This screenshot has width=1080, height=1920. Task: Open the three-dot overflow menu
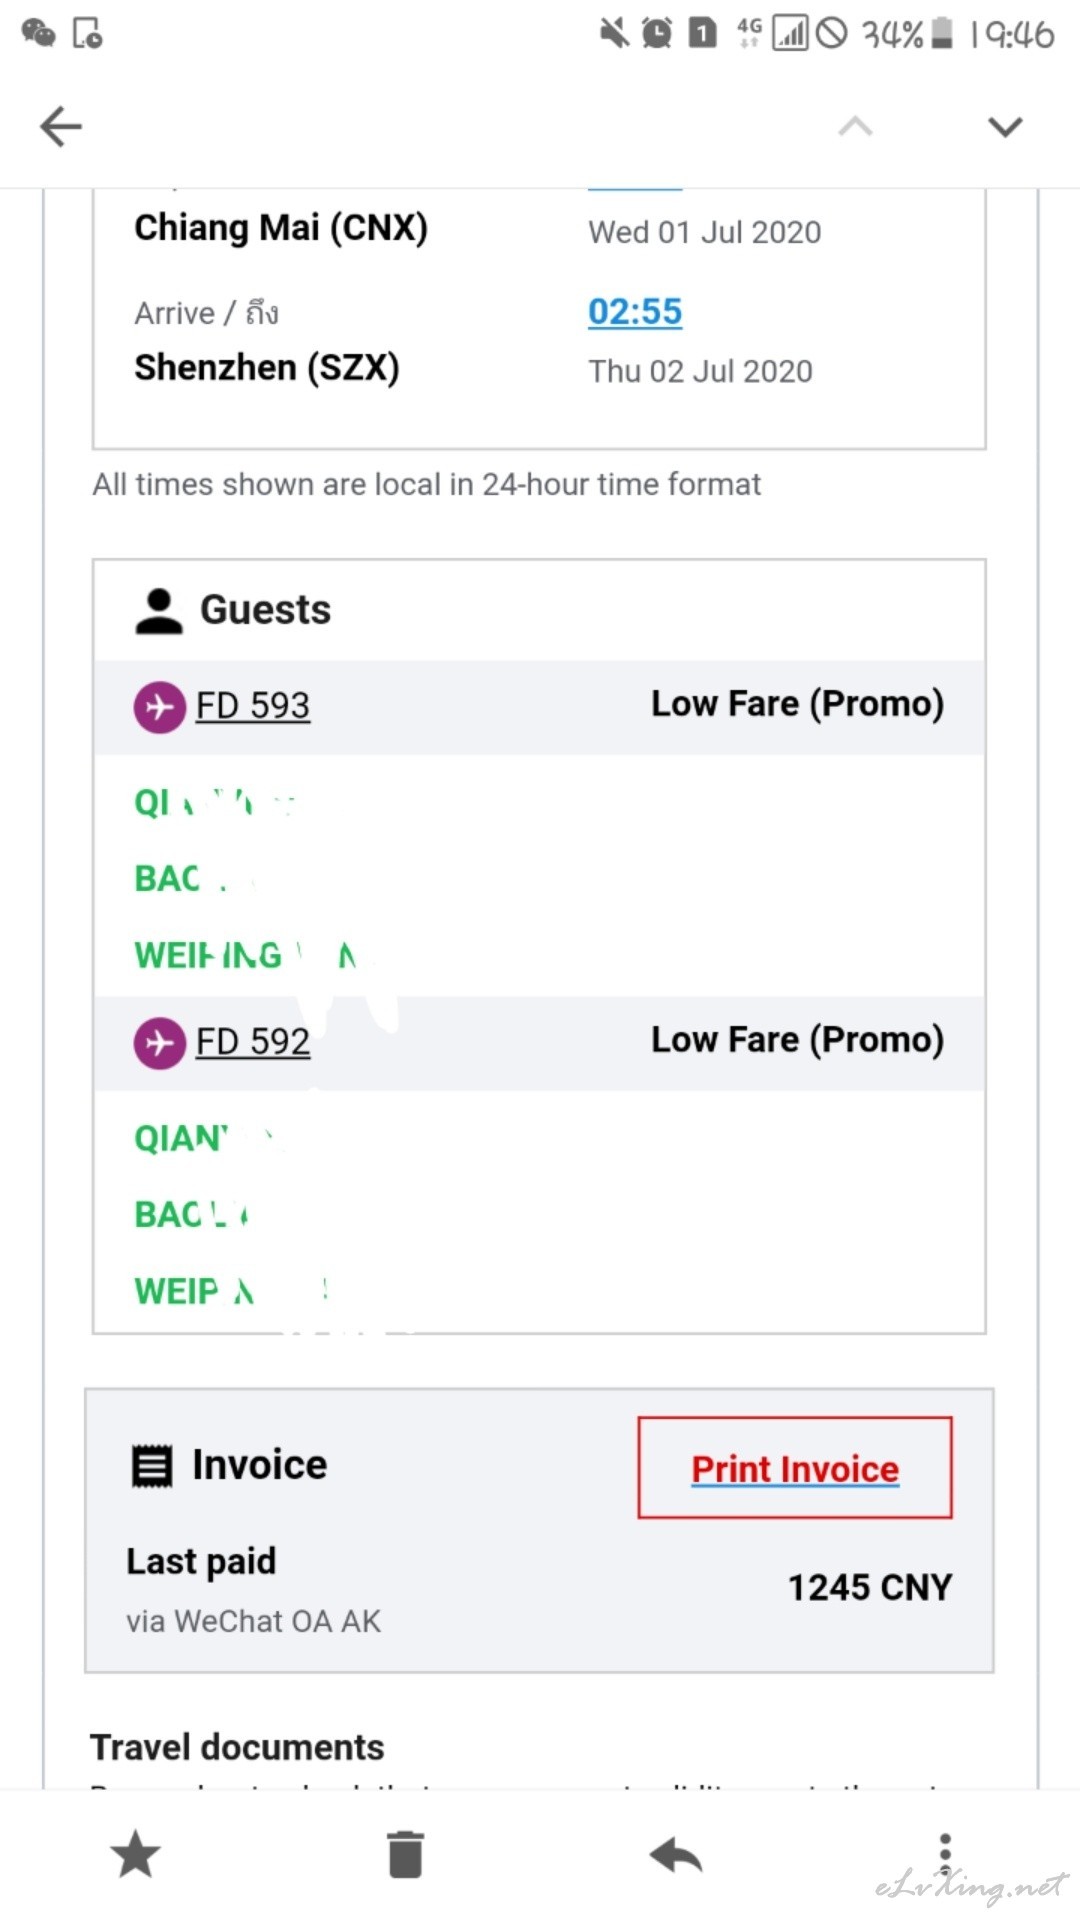coord(945,1856)
